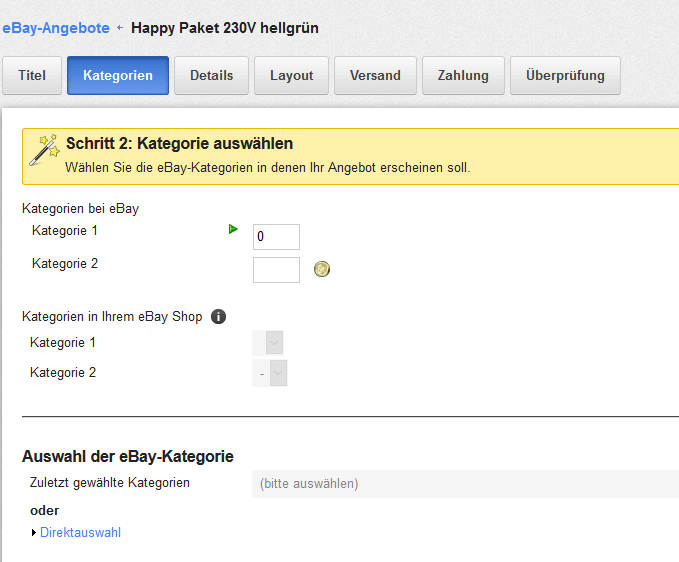
Task: Switch to the Zahlung tab
Action: point(463,75)
